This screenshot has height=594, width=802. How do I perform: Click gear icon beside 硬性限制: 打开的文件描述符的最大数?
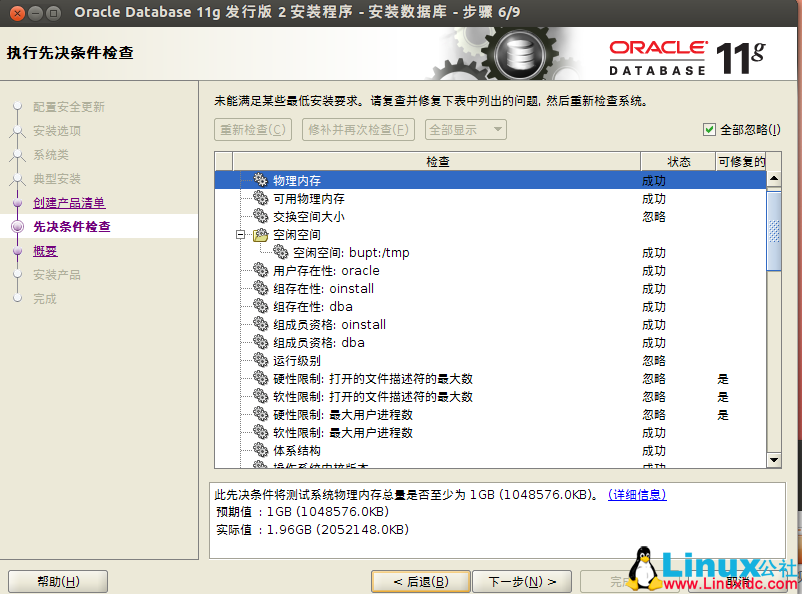pyautogui.click(x=260, y=378)
